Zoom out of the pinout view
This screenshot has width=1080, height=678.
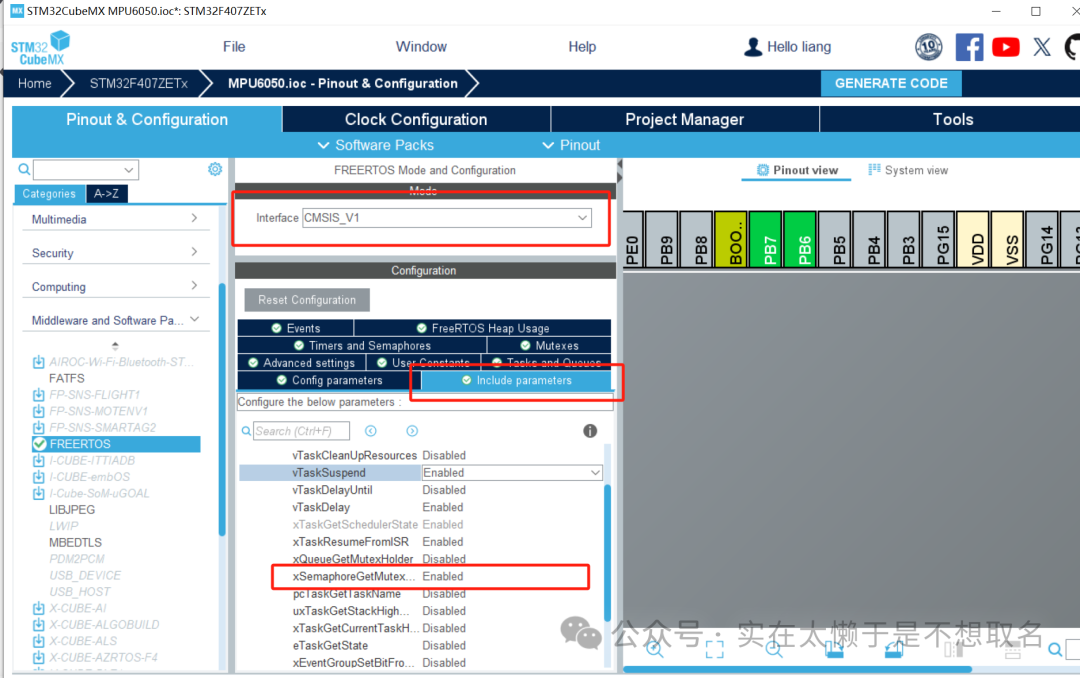pyautogui.click(x=774, y=648)
